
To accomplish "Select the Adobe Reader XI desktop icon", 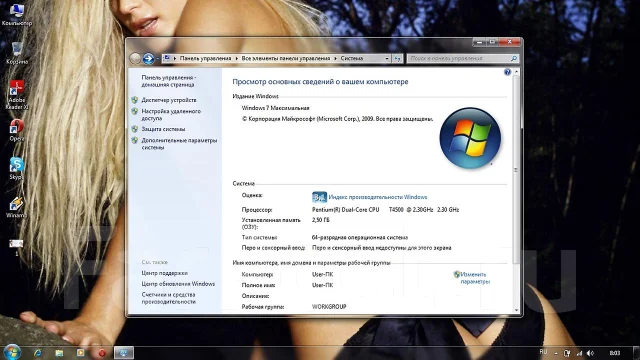I will tap(17, 95).
